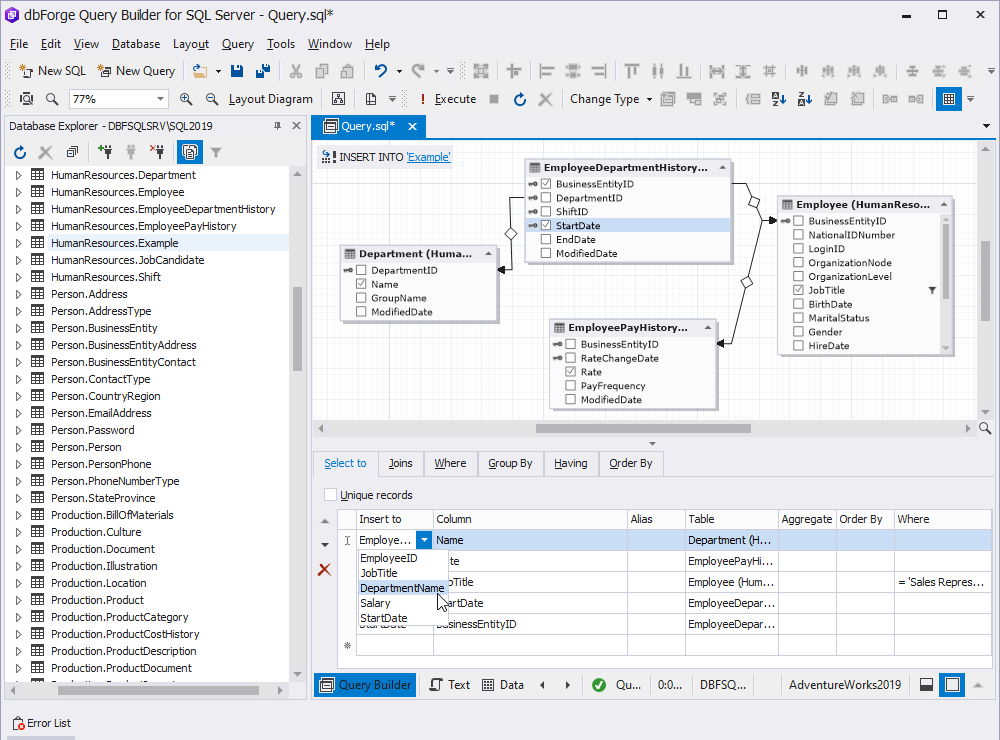The image size is (1000, 740).
Task: Click the Undo arrow icon
Action: (381, 71)
